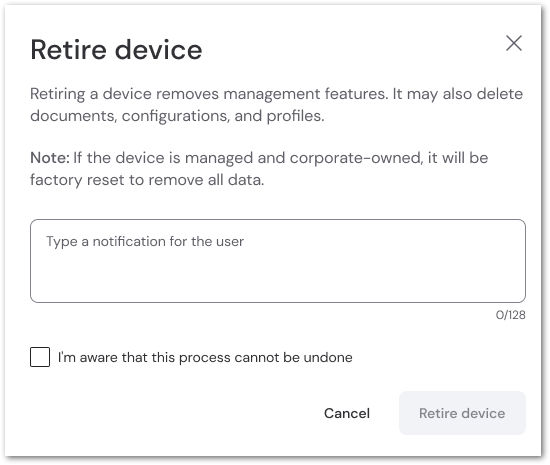
Task: Select the Cancel text button
Action: [347, 413]
